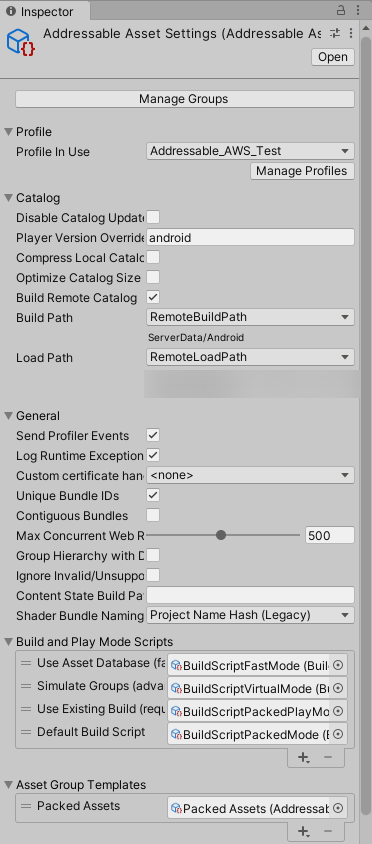Open object picker for BuildScriptPackedPlayMode
The width and height of the screenshot is (372, 844).
[x=338, y=711]
